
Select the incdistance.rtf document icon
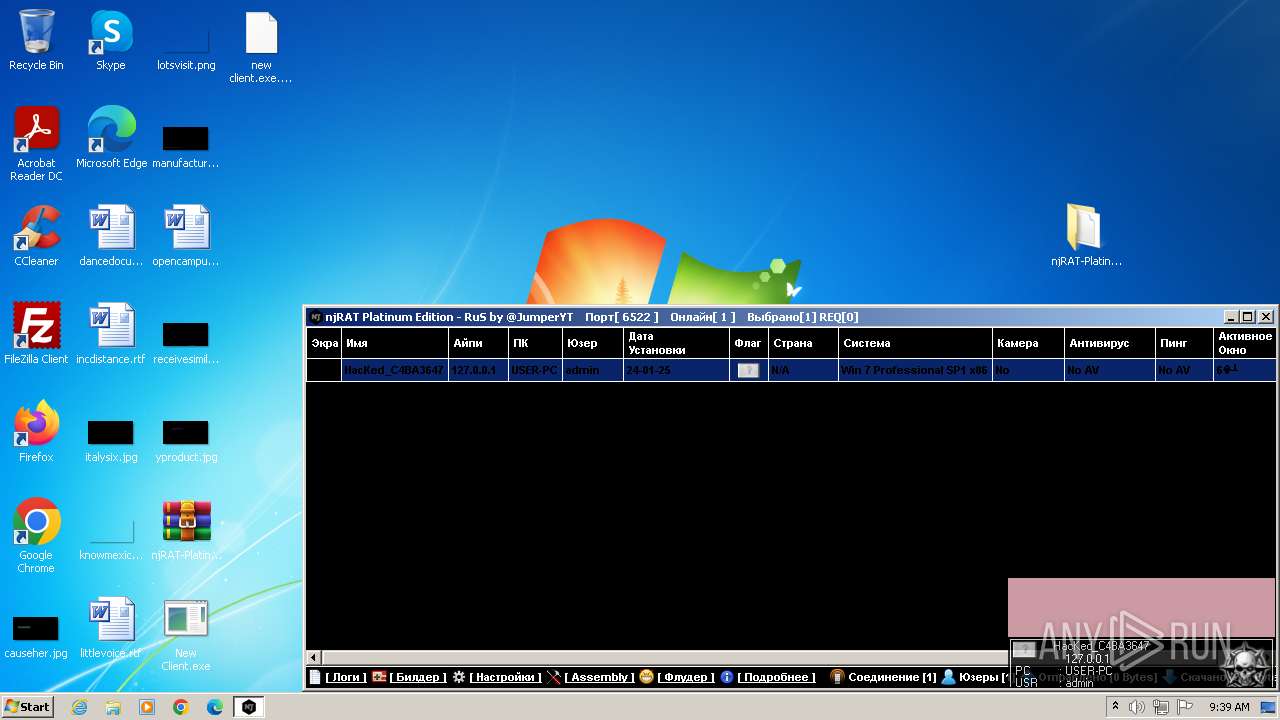click(111, 334)
